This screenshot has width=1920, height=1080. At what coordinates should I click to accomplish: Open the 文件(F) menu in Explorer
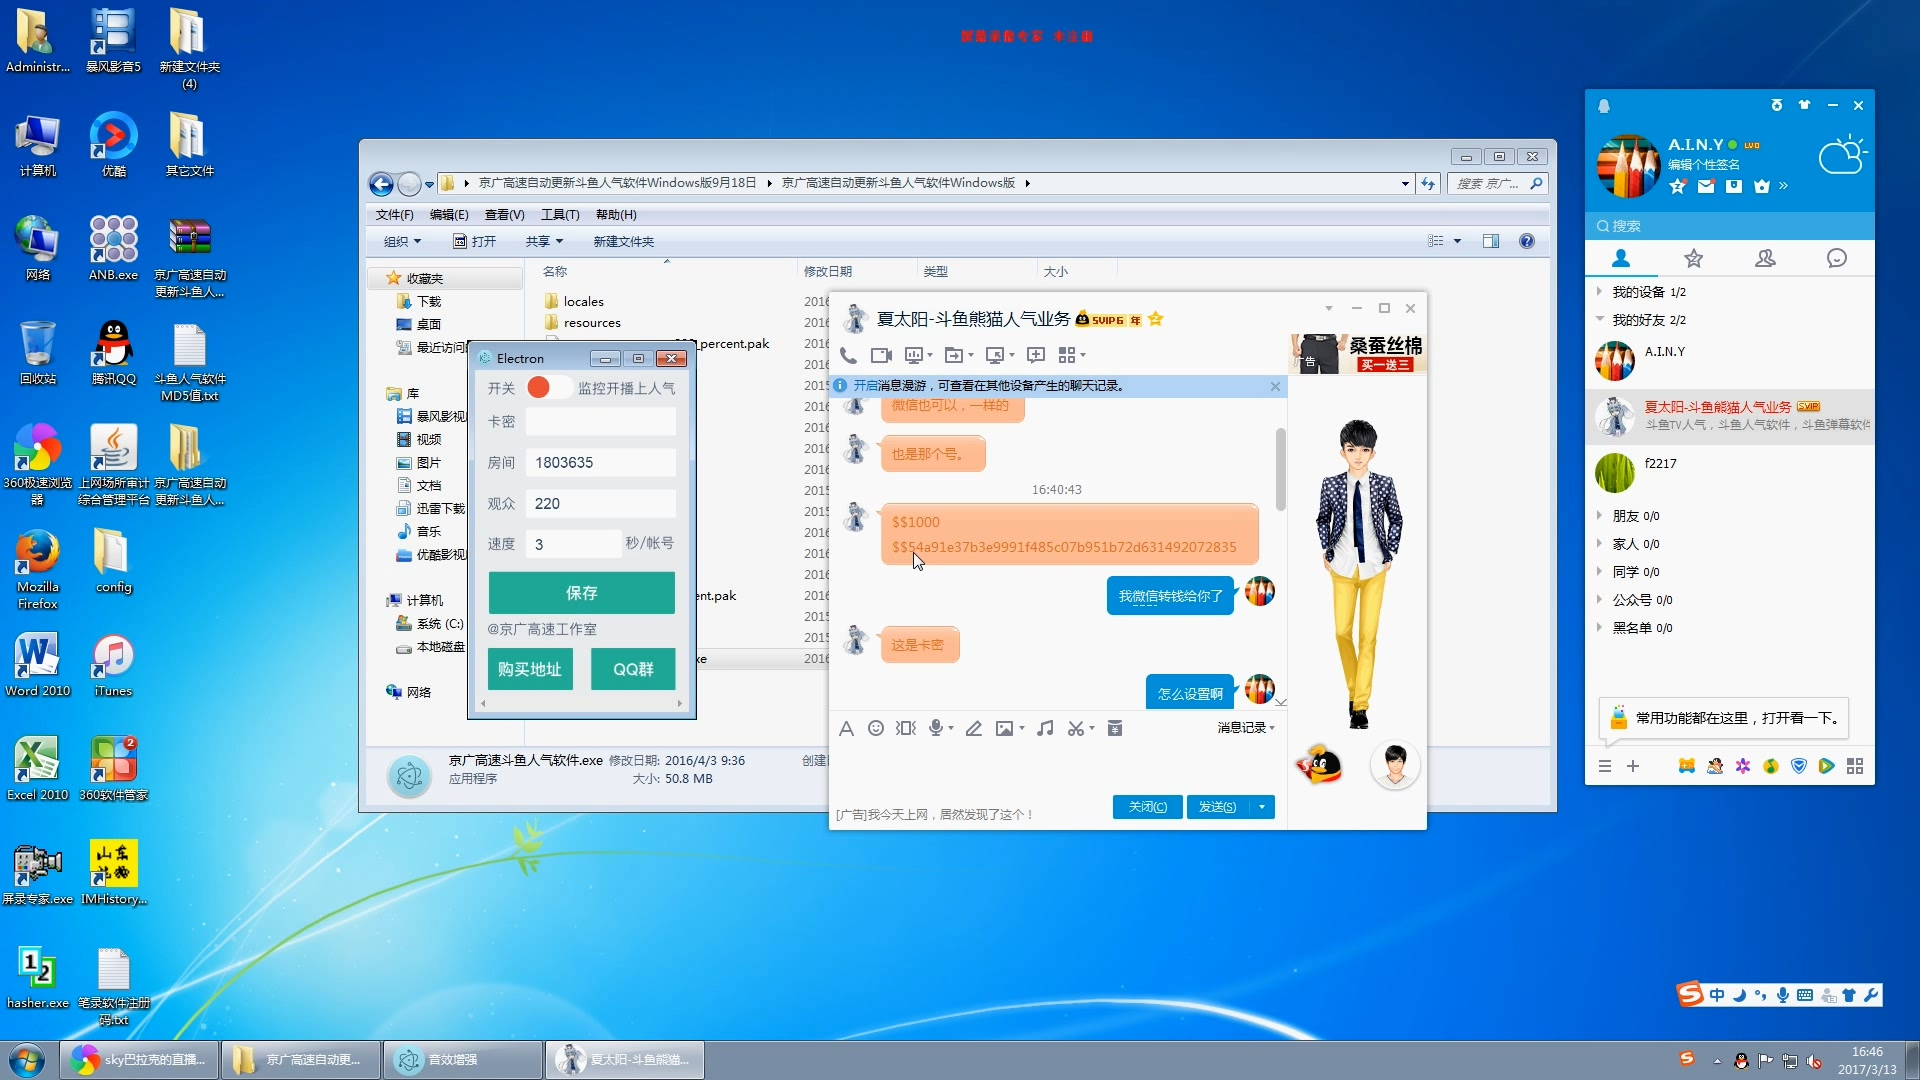tap(394, 215)
